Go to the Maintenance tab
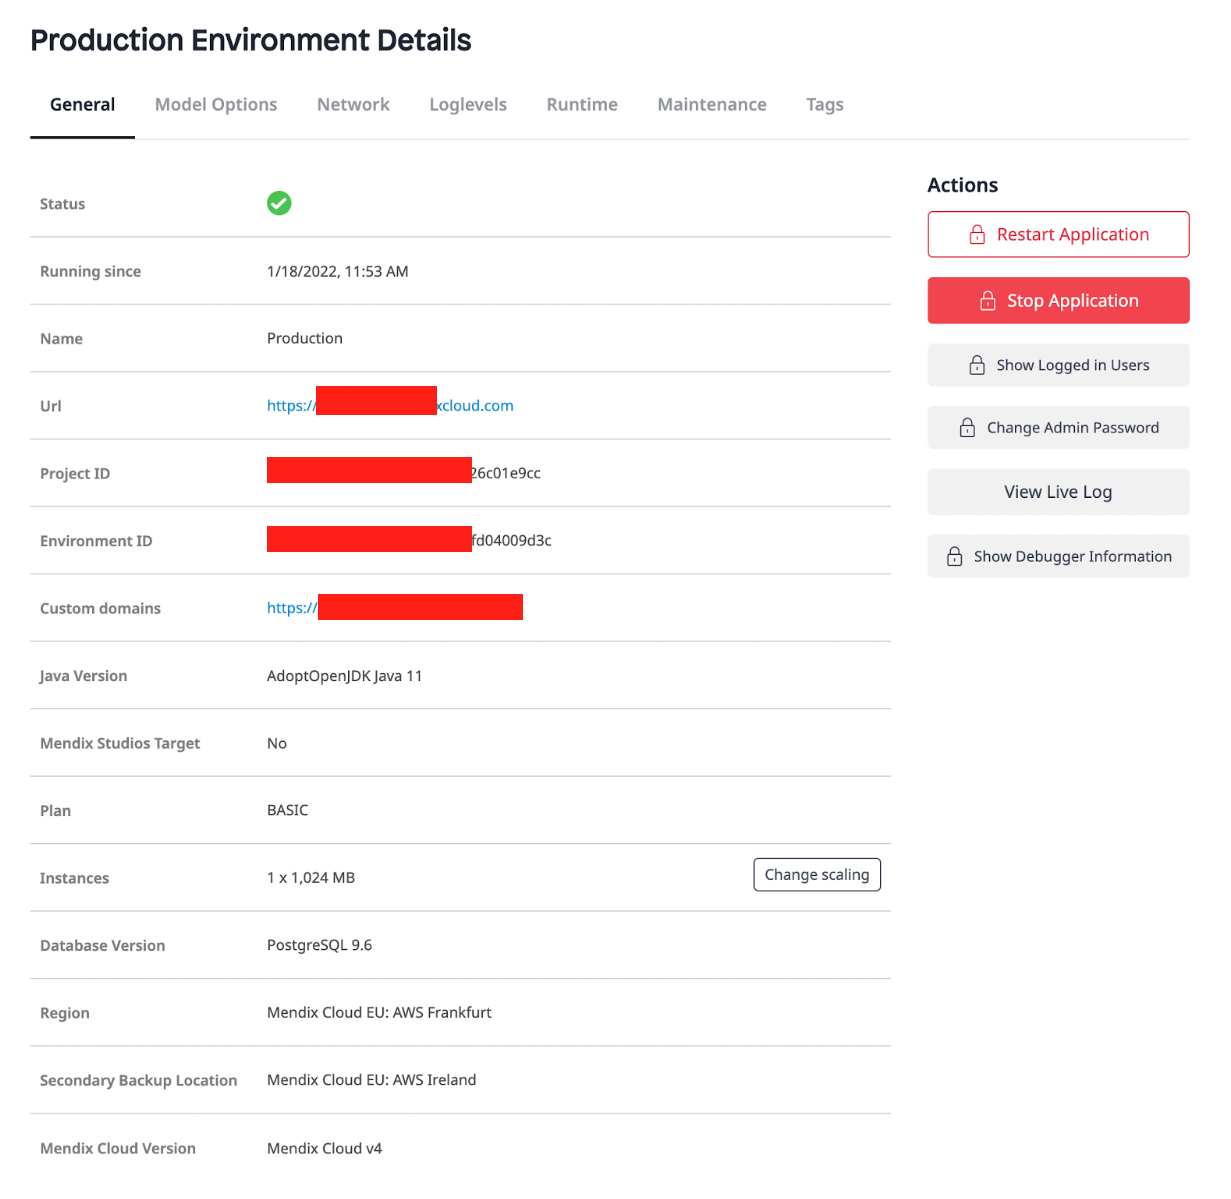Screen dimensions: 1231x1199 (712, 104)
